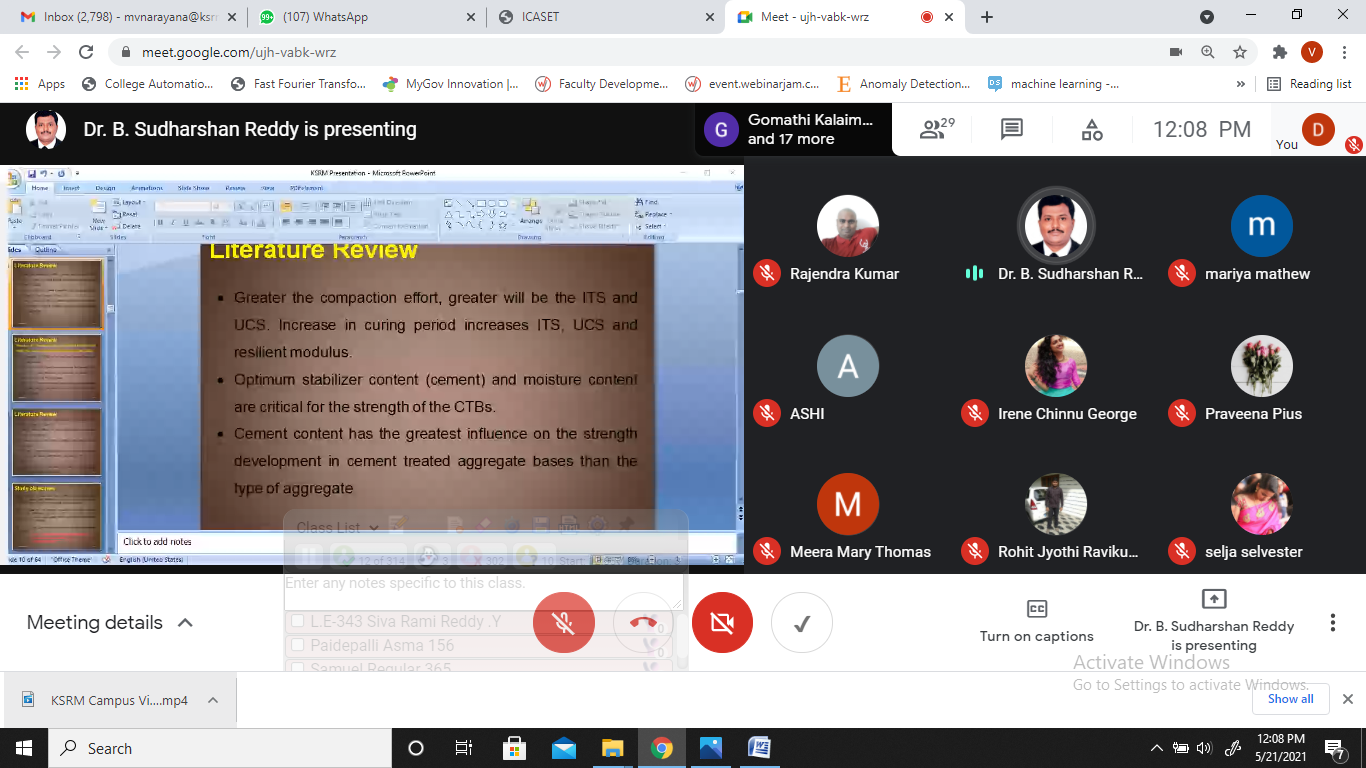Open Windows notification center icon
1366x768 pixels.
[x=1335, y=748]
